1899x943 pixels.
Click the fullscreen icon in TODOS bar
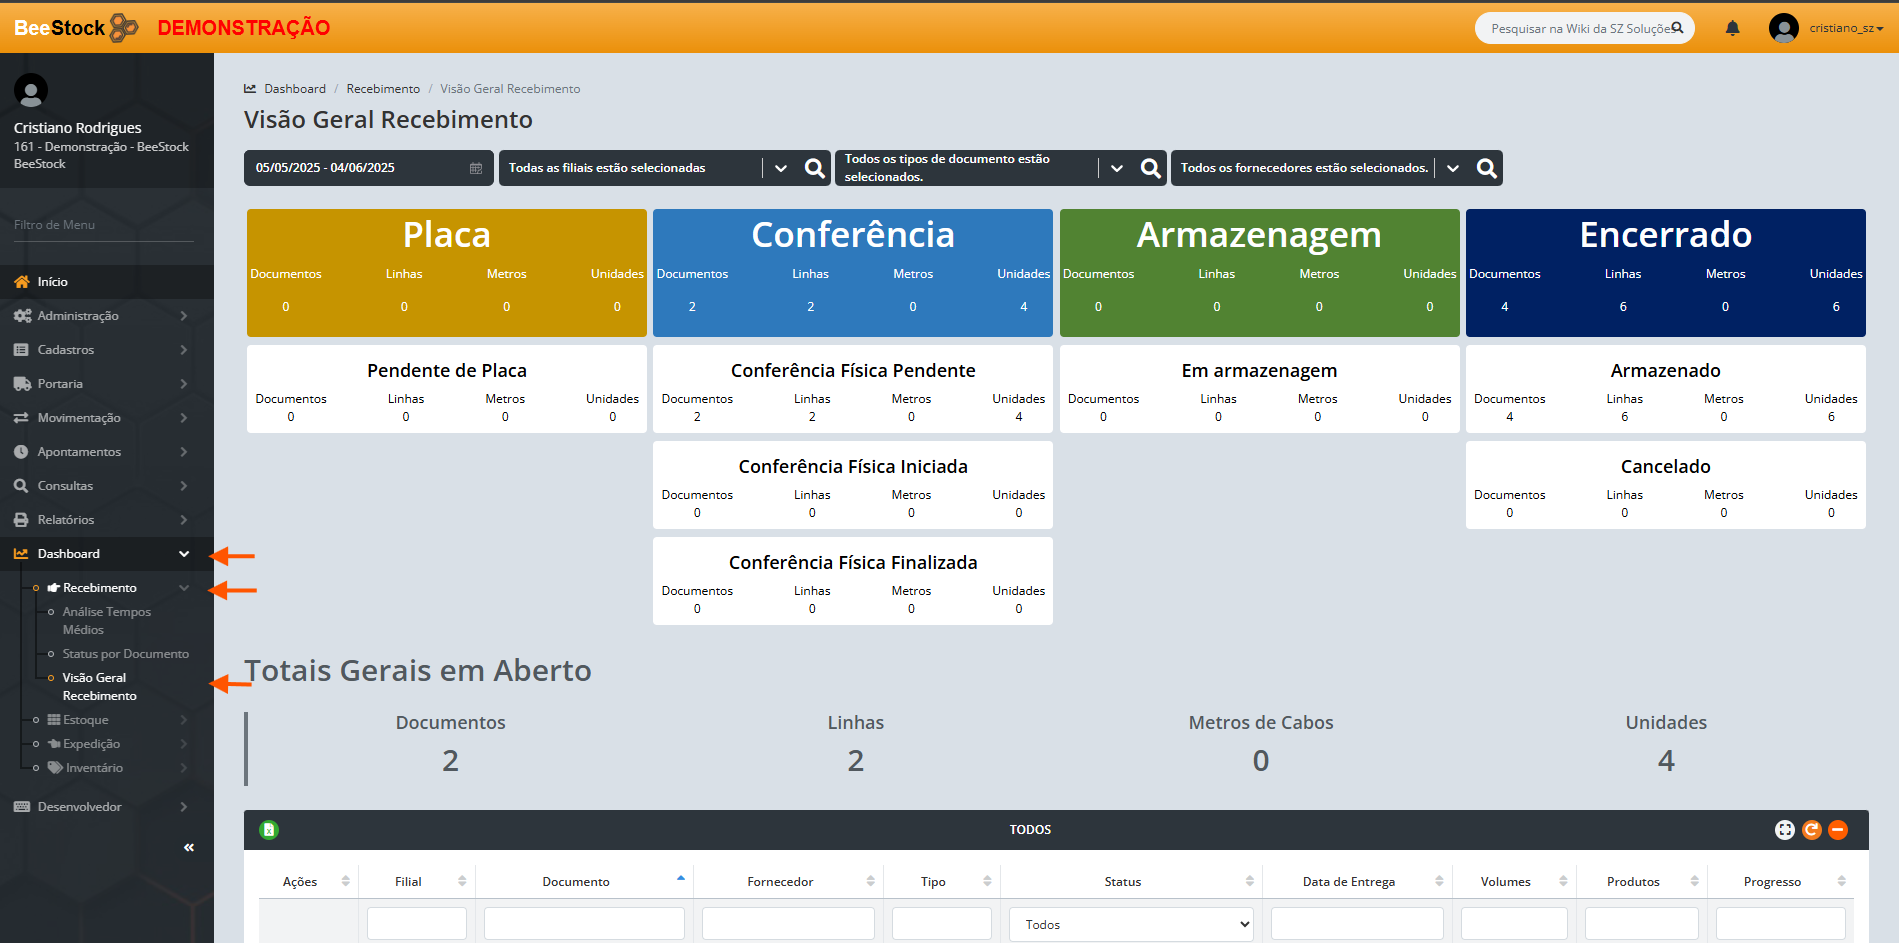1784,829
